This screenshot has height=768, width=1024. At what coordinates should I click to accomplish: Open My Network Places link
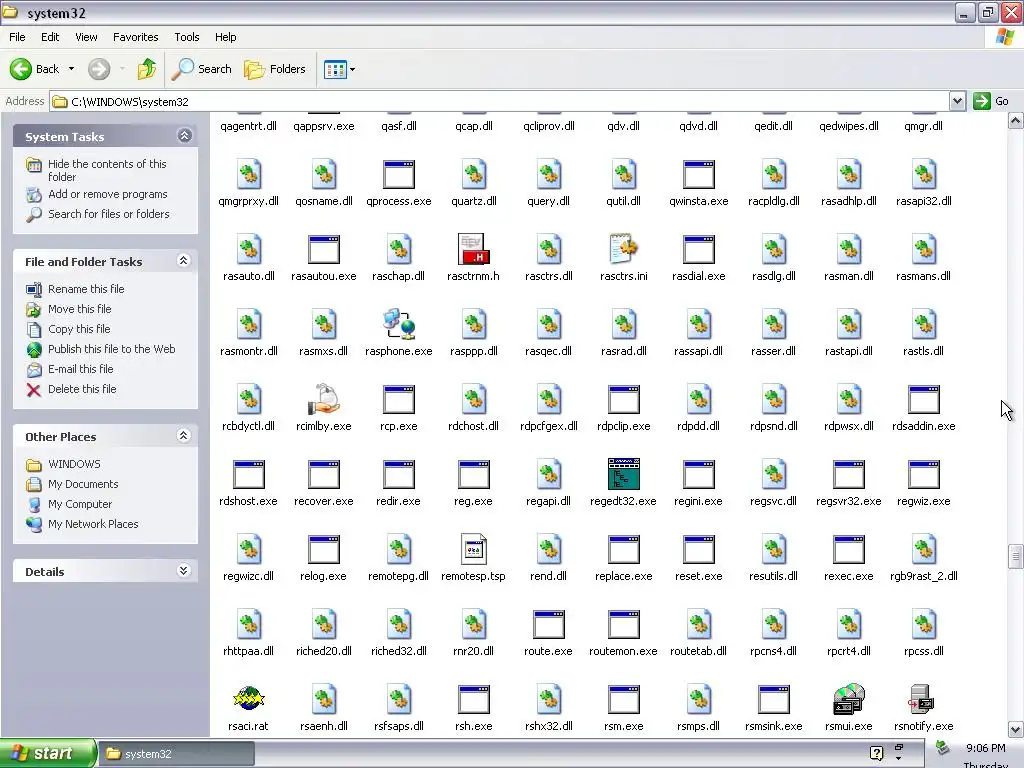pyautogui.click(x=93, y=524)
